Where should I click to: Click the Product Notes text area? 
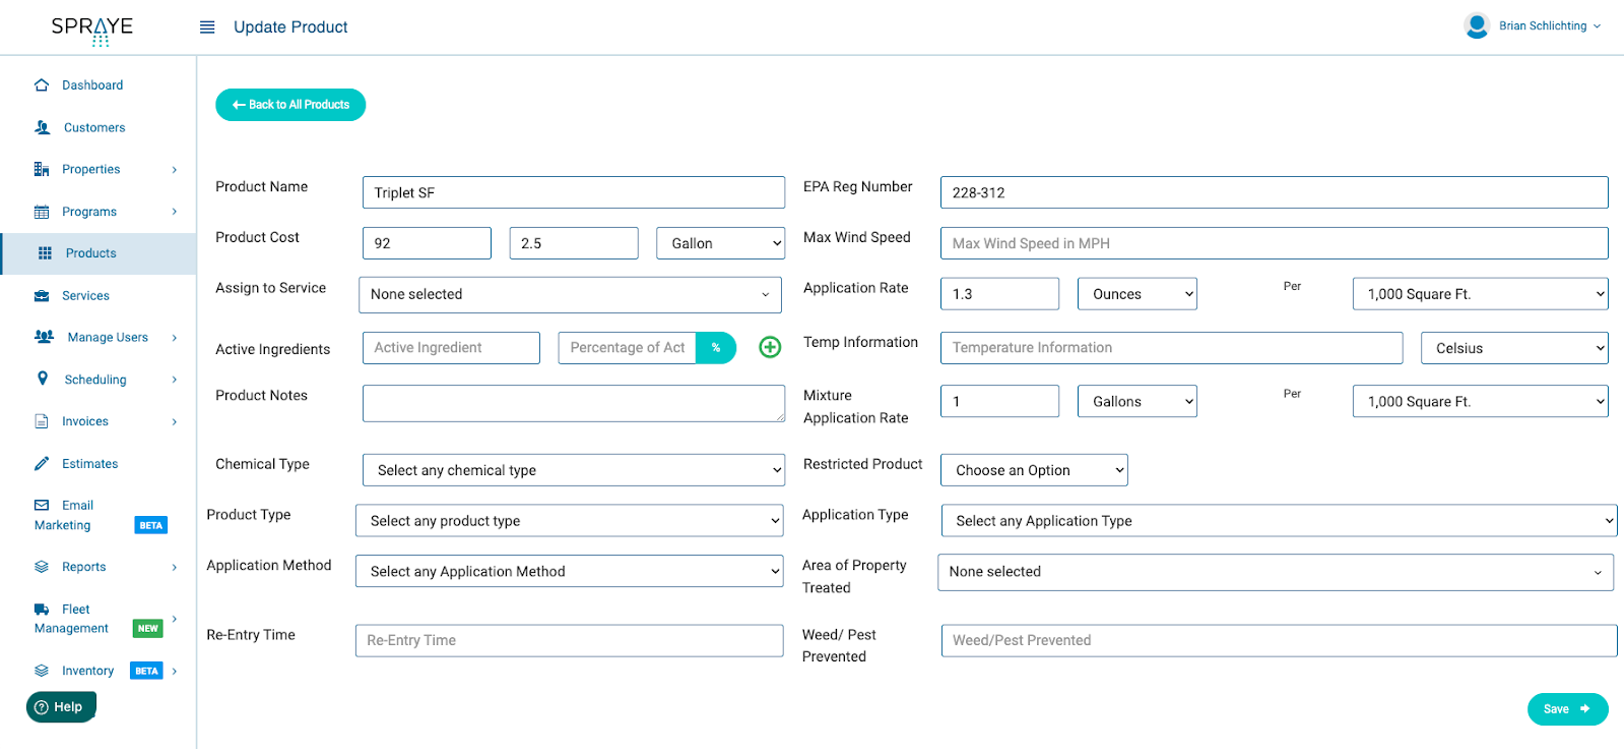[x=574, y=403]
